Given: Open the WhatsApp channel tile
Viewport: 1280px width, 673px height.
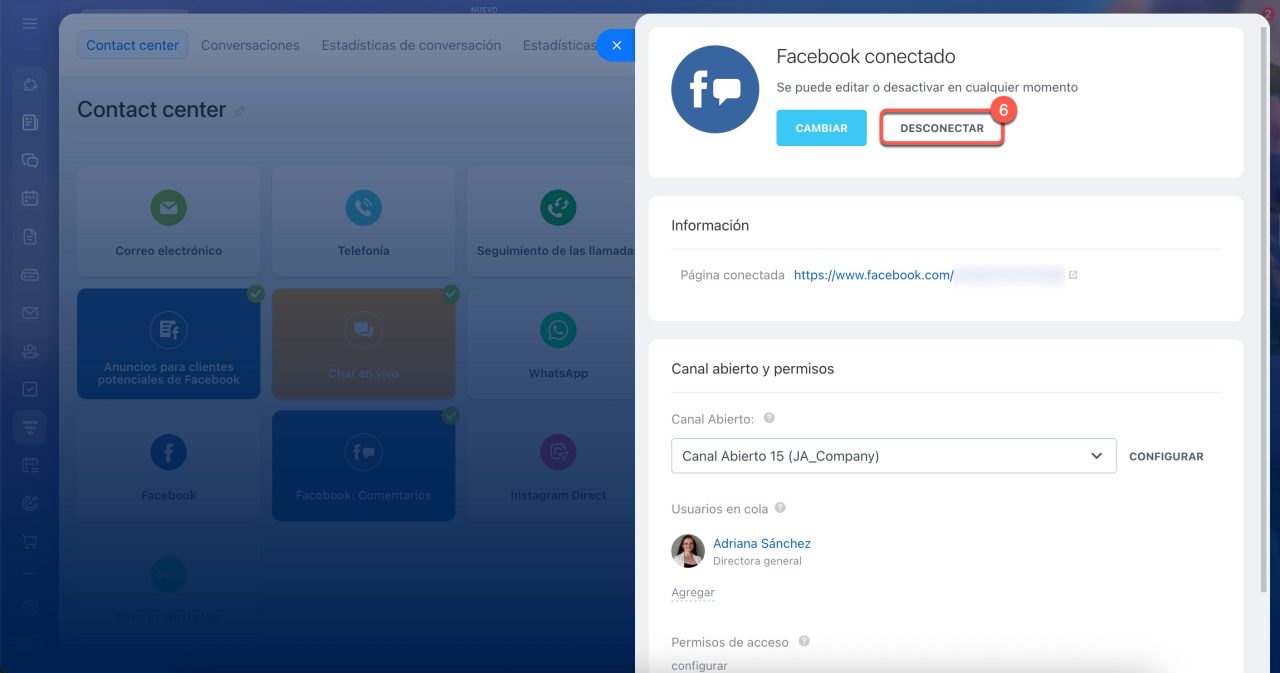Looking at the screenshot, I should click(551, 344).
